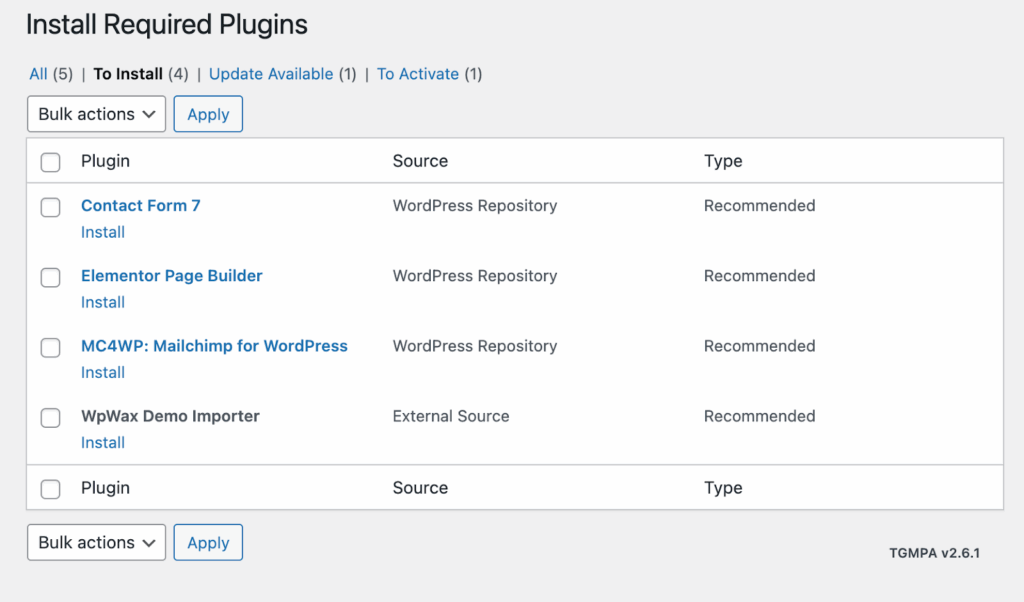Image resolution: width=1024 pixels, height=602 pixels.
Task: Toggle the select-all checkbox in table header
Action: click(50, 162)
